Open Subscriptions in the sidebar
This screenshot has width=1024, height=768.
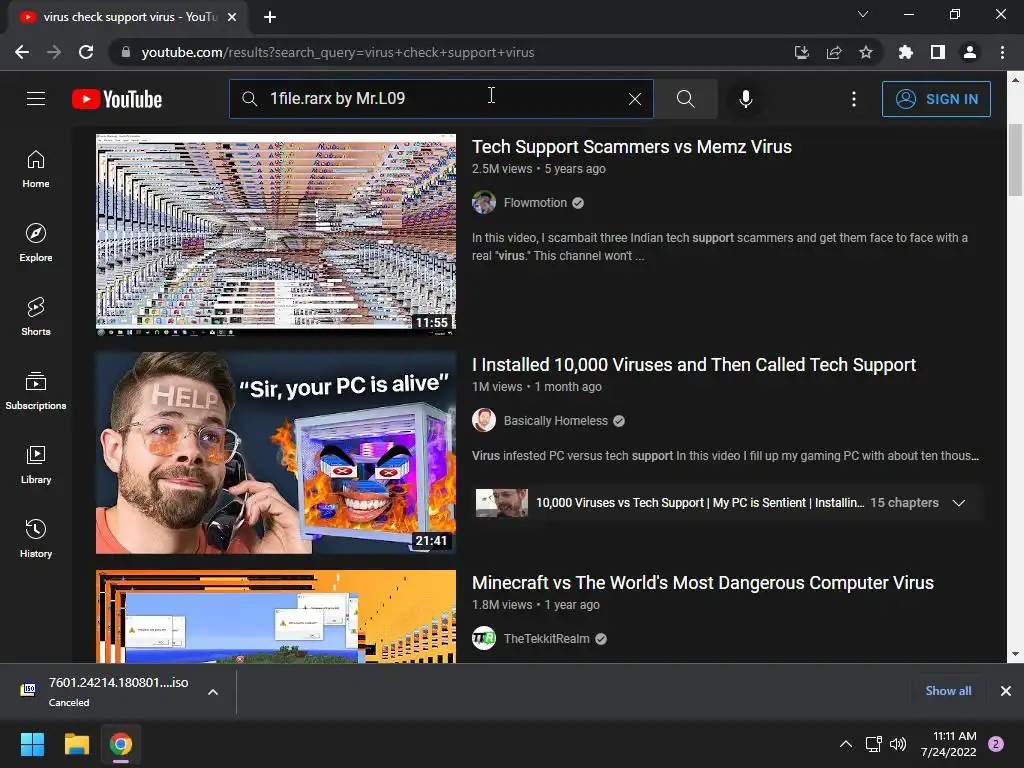coord(36,391)
